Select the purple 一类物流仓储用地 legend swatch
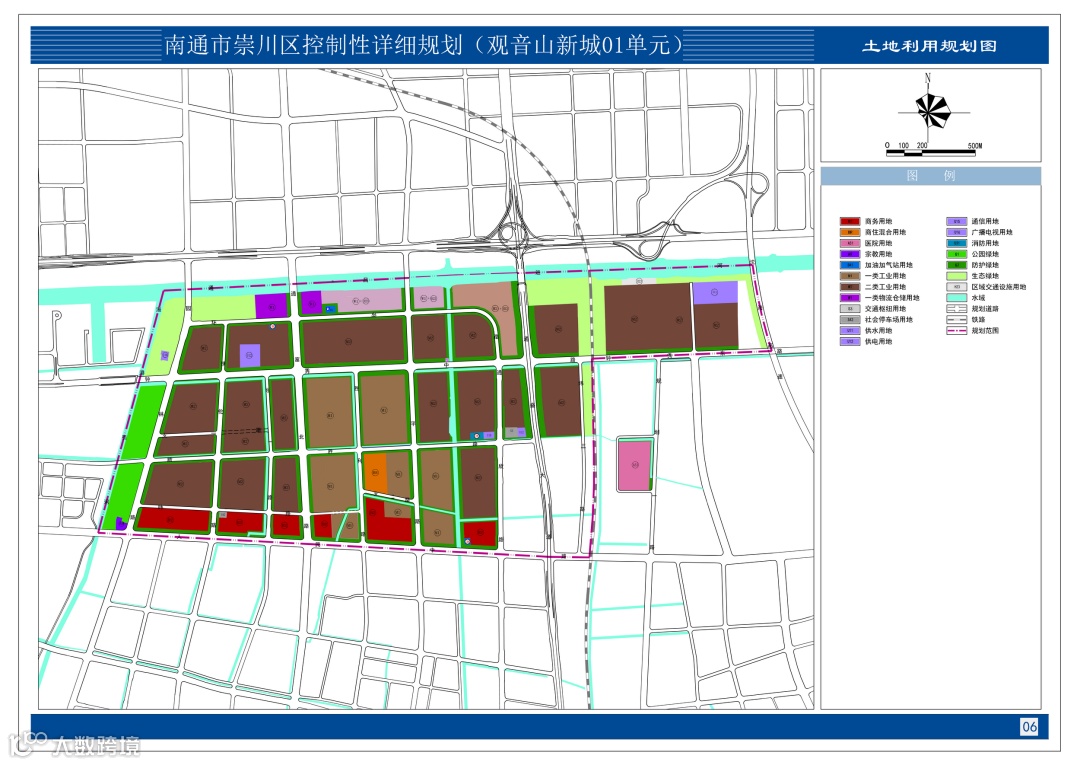The width and height of the screenshot is (1080, 765). tap(849, 298)
